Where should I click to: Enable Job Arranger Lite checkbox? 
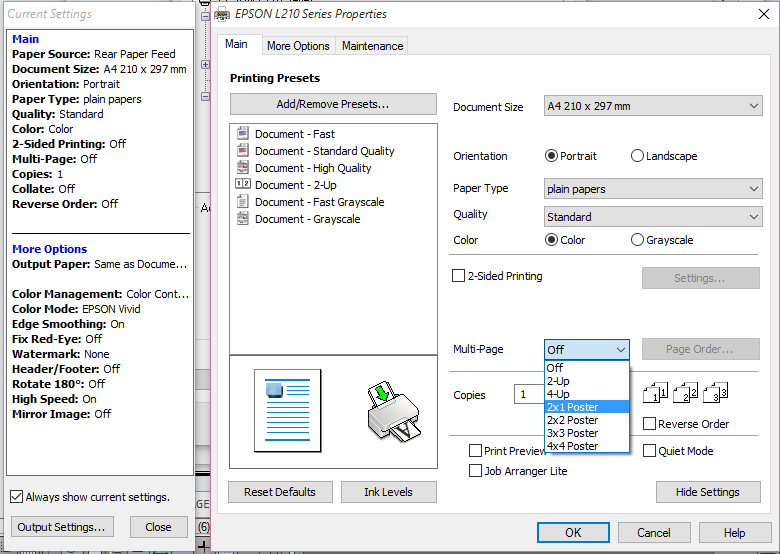click(x=476, y=470)
